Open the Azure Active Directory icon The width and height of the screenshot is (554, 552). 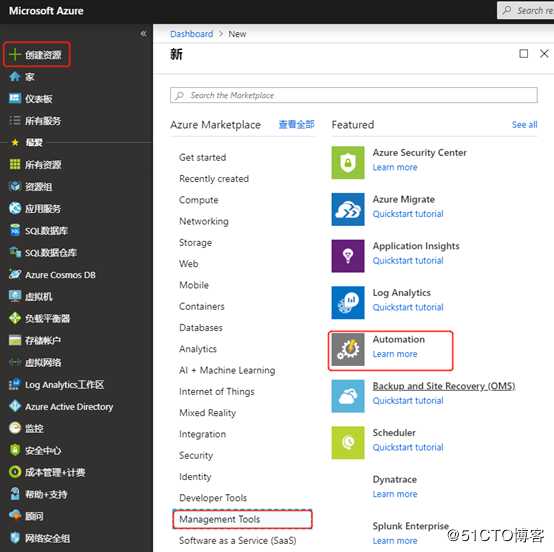[x=15, y=406]
